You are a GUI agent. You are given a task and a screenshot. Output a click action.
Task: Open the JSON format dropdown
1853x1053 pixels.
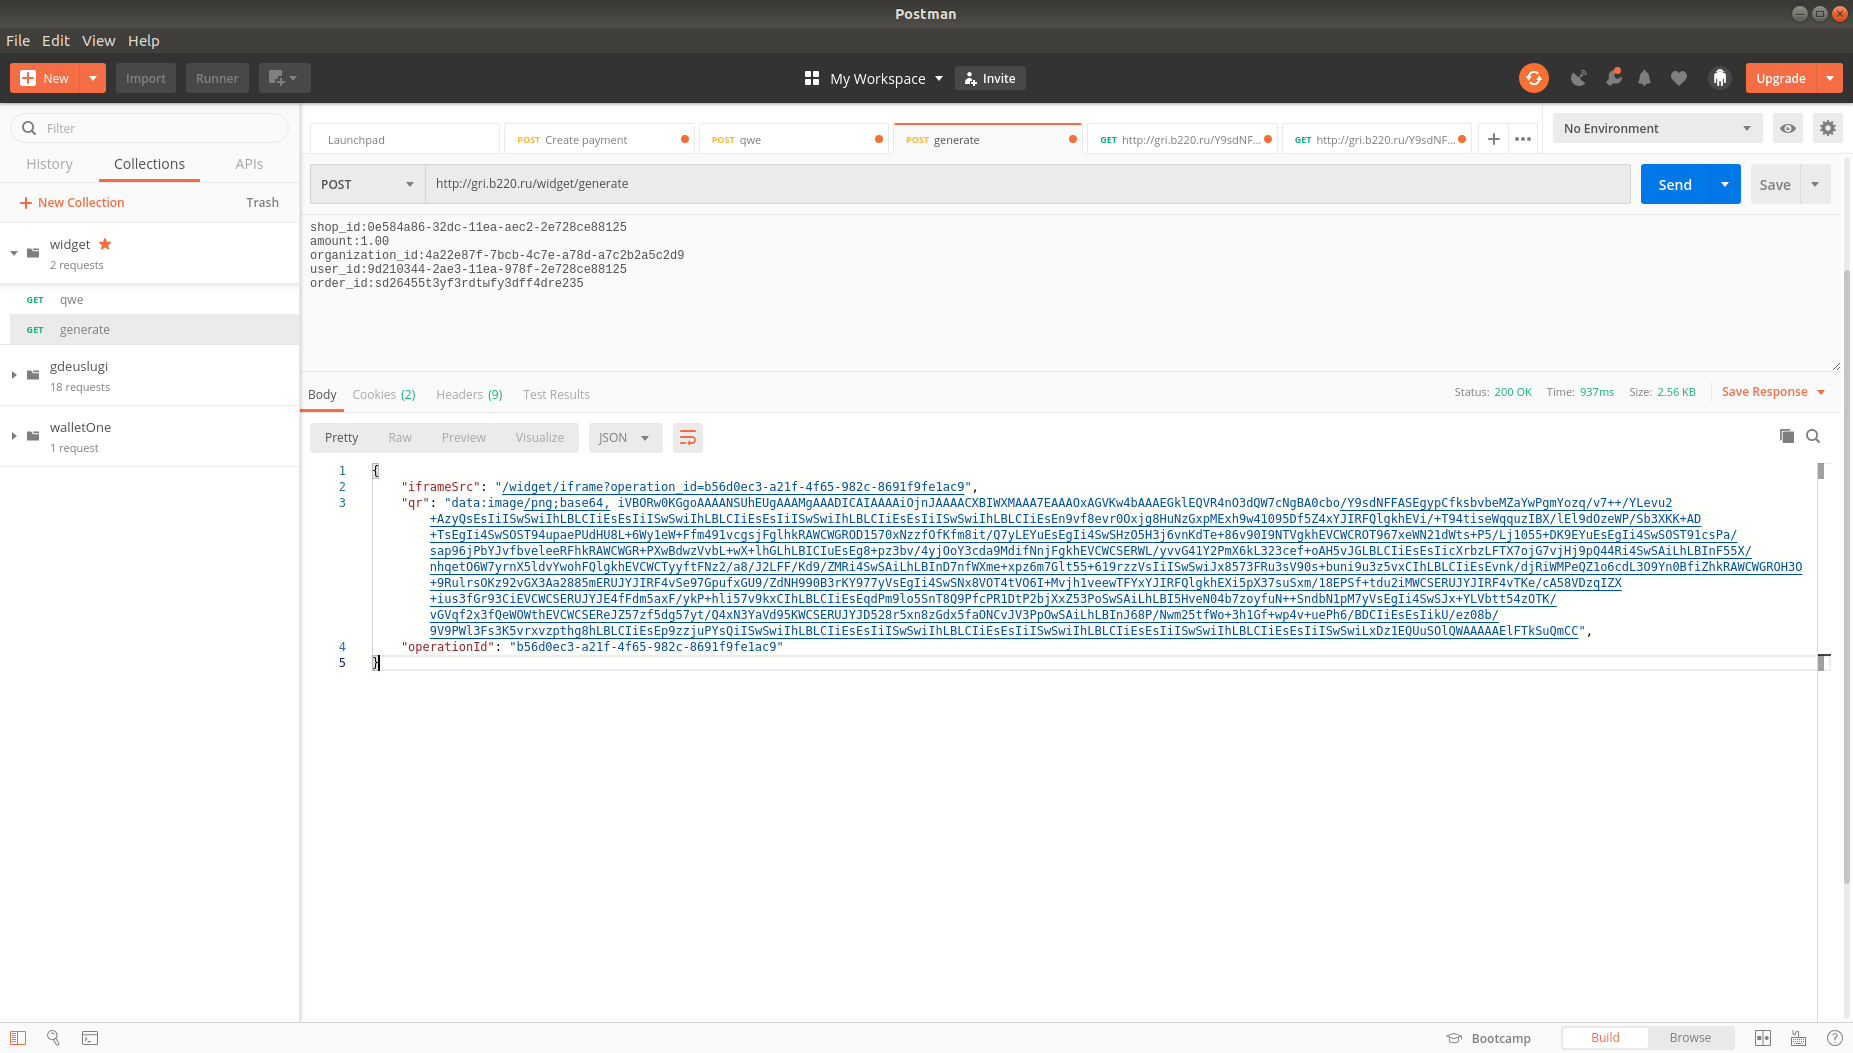(625, 438)
